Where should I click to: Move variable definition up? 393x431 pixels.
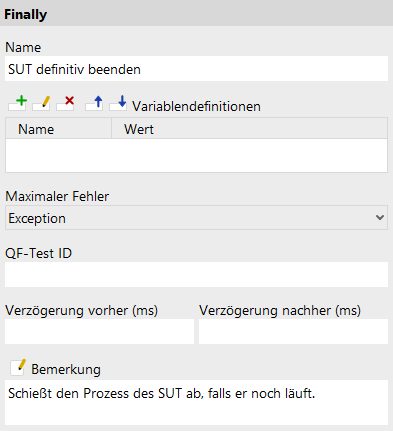pos(94,103)
